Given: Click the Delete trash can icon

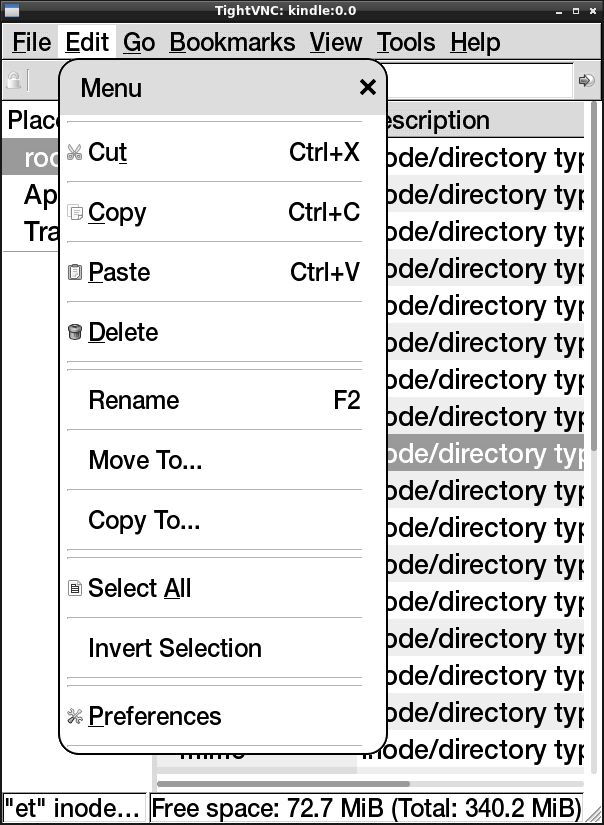Looking at the screenshot, I should pos(74,332).
